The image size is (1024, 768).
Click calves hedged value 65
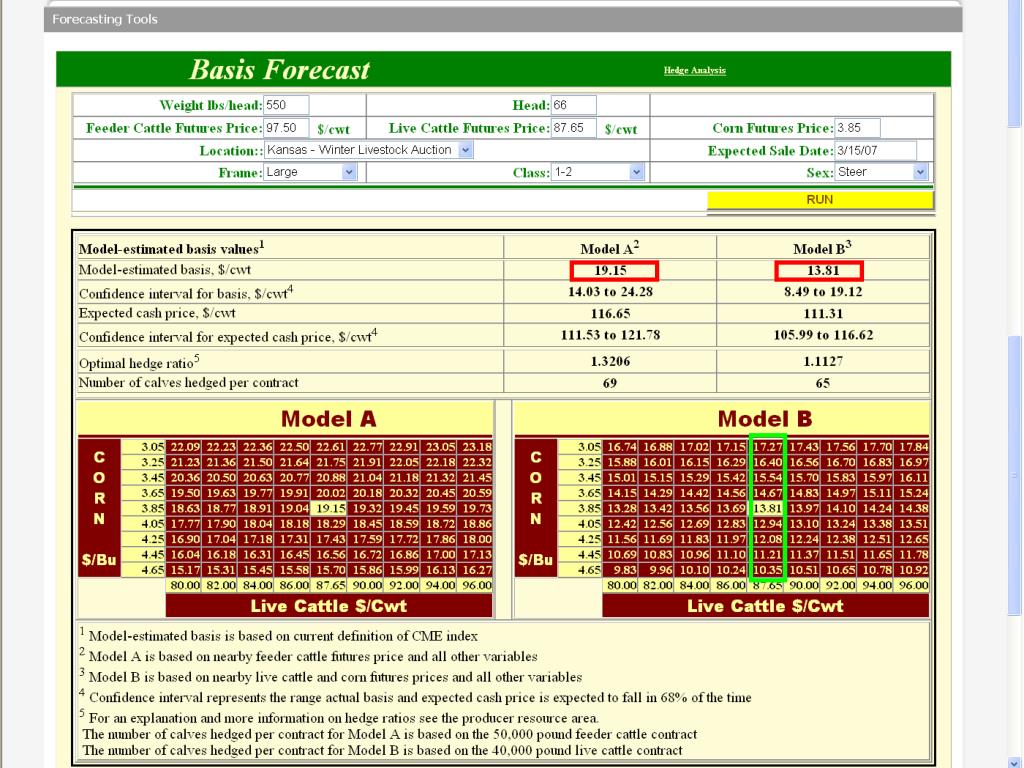click(823, 383)
